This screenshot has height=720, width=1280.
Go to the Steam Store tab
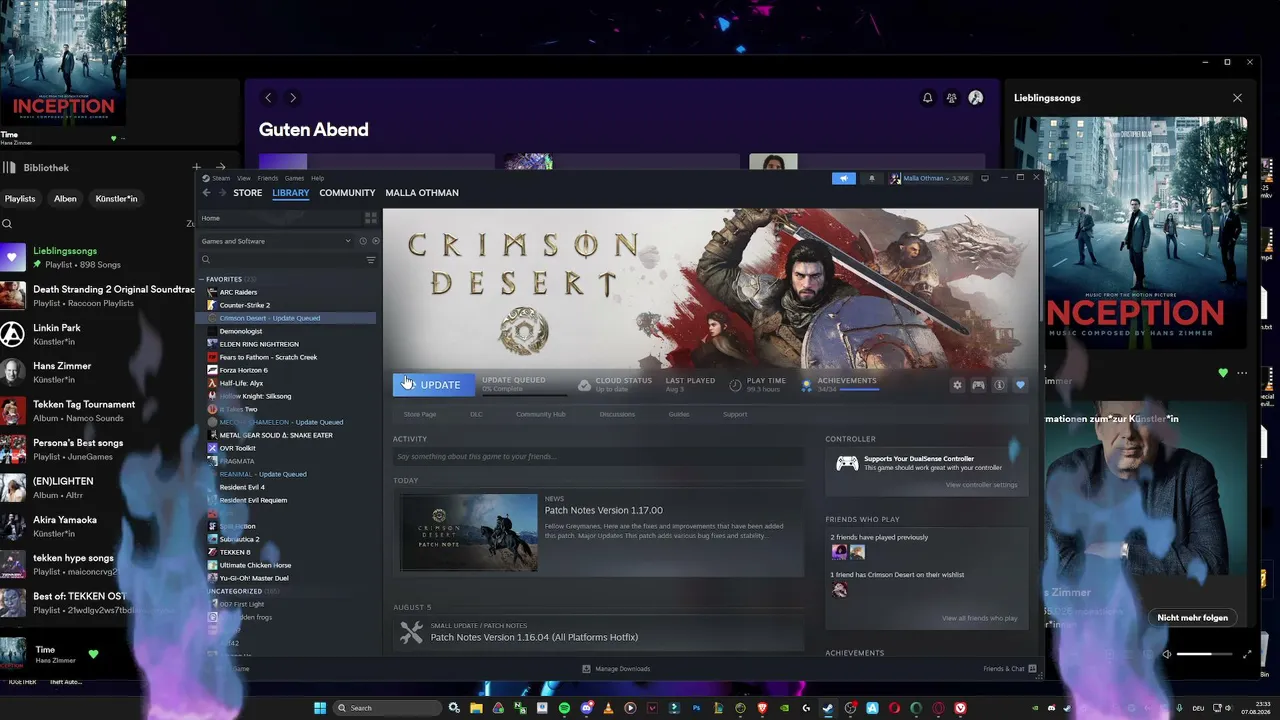(248, 193)
